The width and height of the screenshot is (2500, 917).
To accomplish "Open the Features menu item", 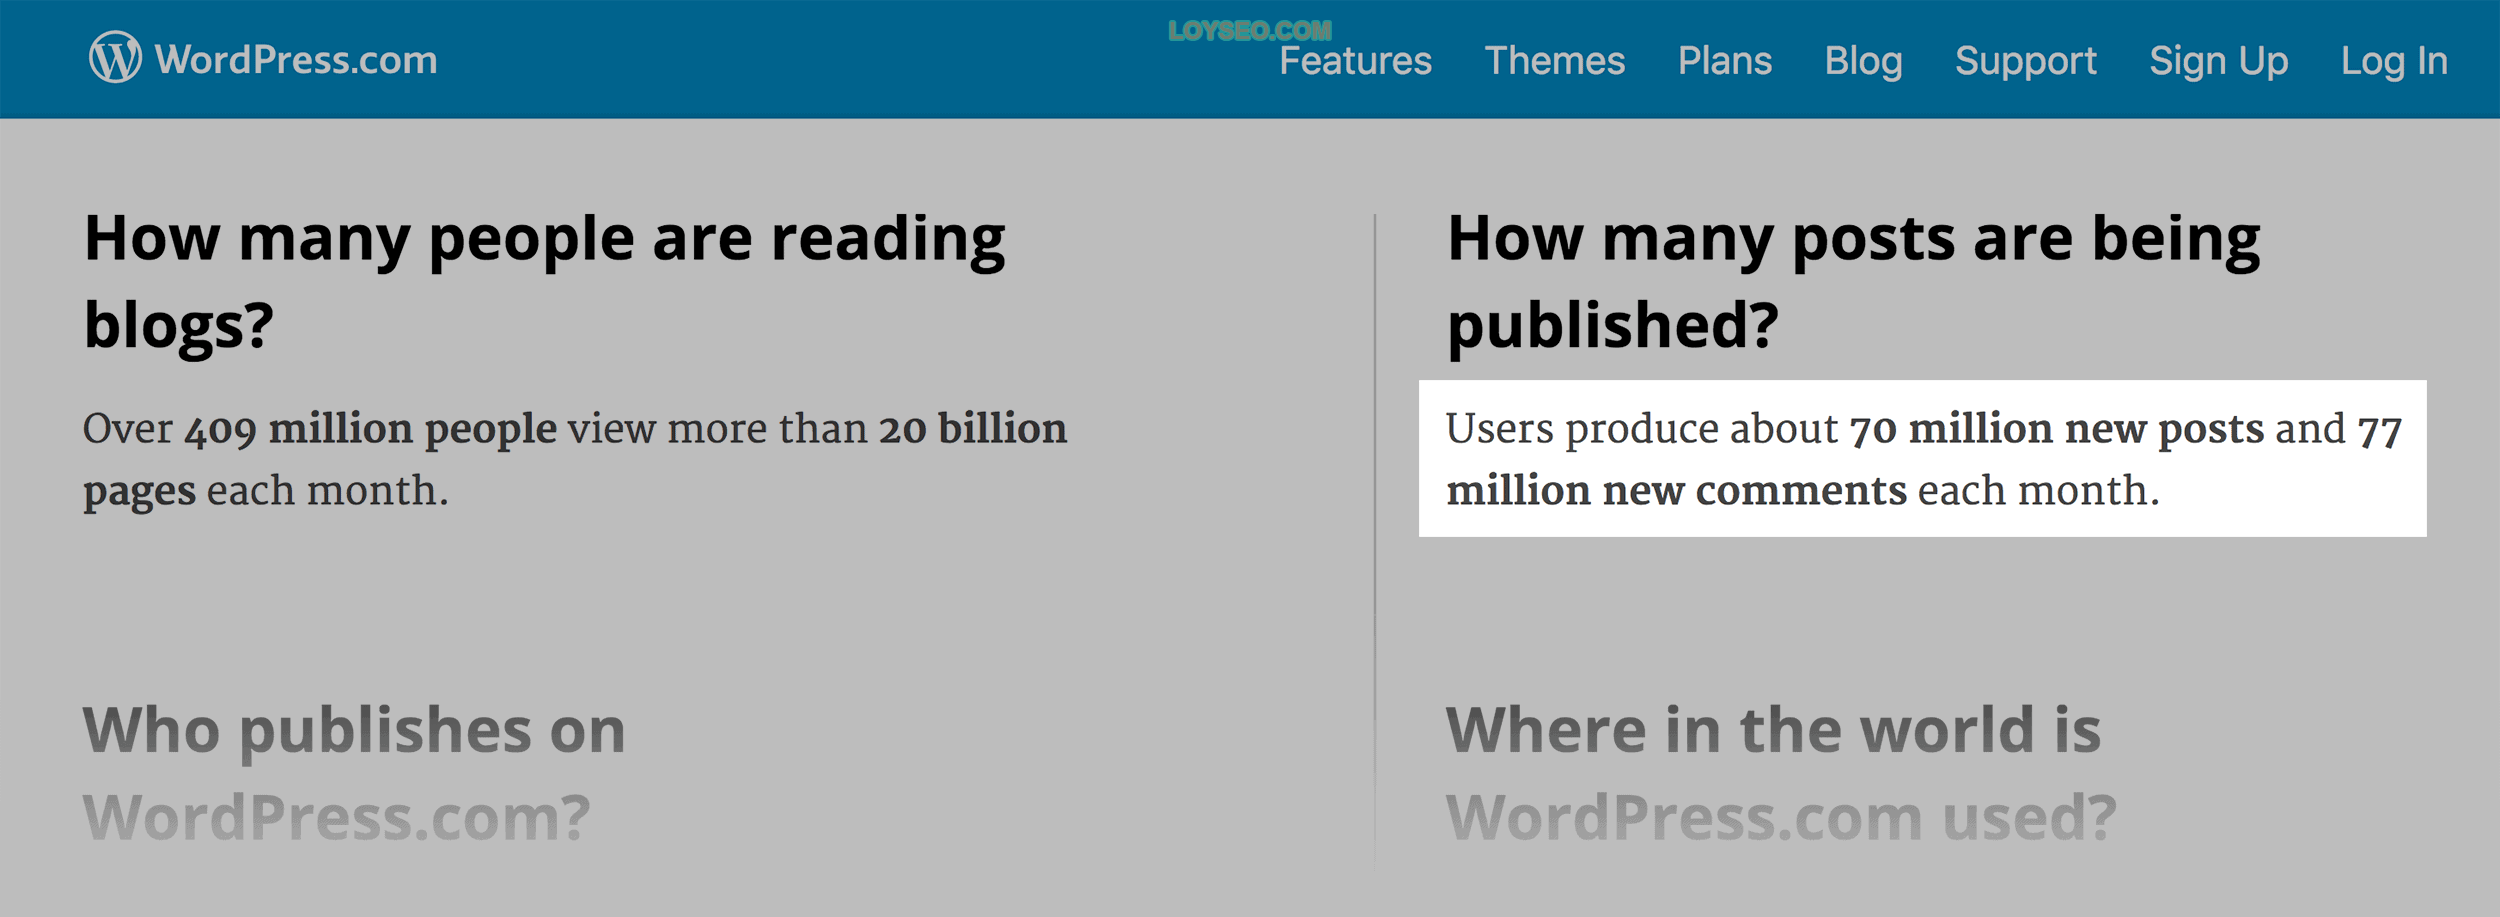I will pyautogui.click(x=1355, y=61).
